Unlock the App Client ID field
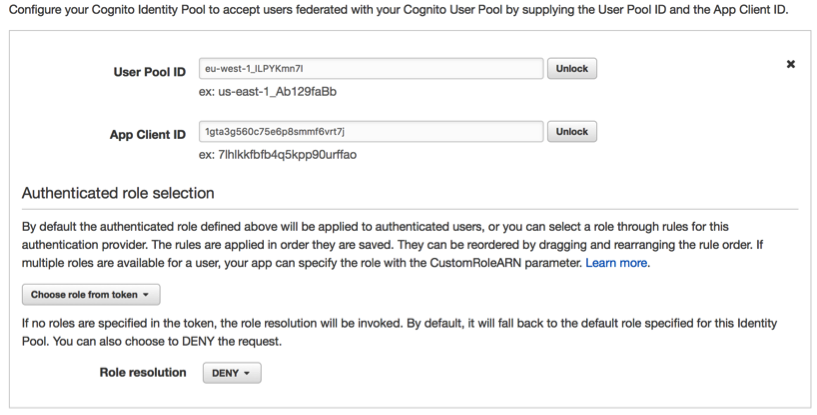This screenshot has height=415, width=817. click(571, 132)
